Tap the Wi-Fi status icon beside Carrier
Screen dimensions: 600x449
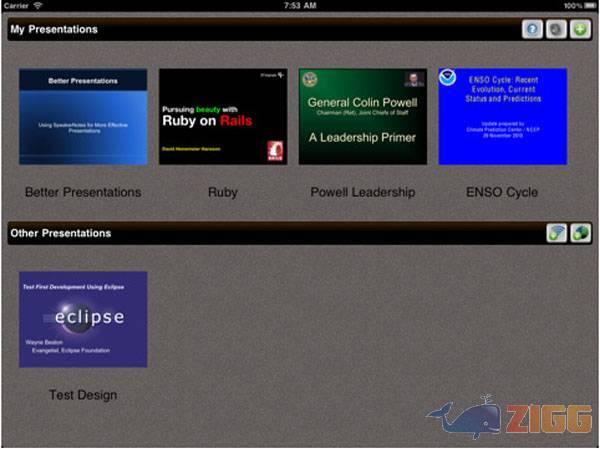point(38,5)
